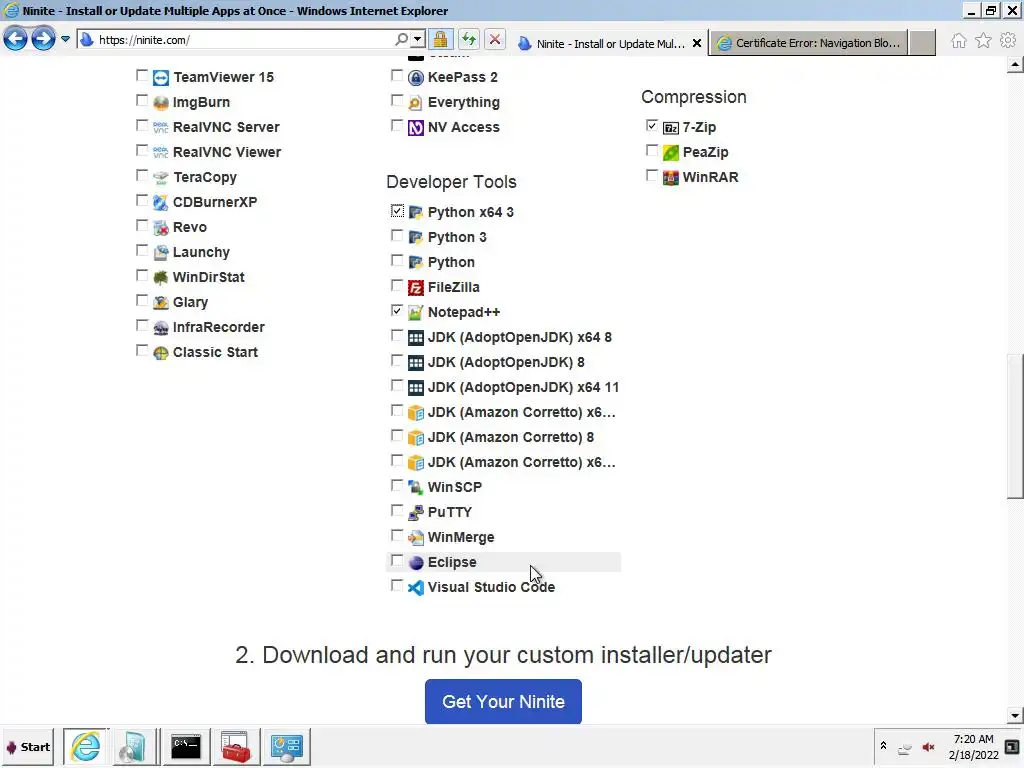Uncheck the Python x64 3 checkbox
Viewport: 1024px width, 768px height.
397,211
